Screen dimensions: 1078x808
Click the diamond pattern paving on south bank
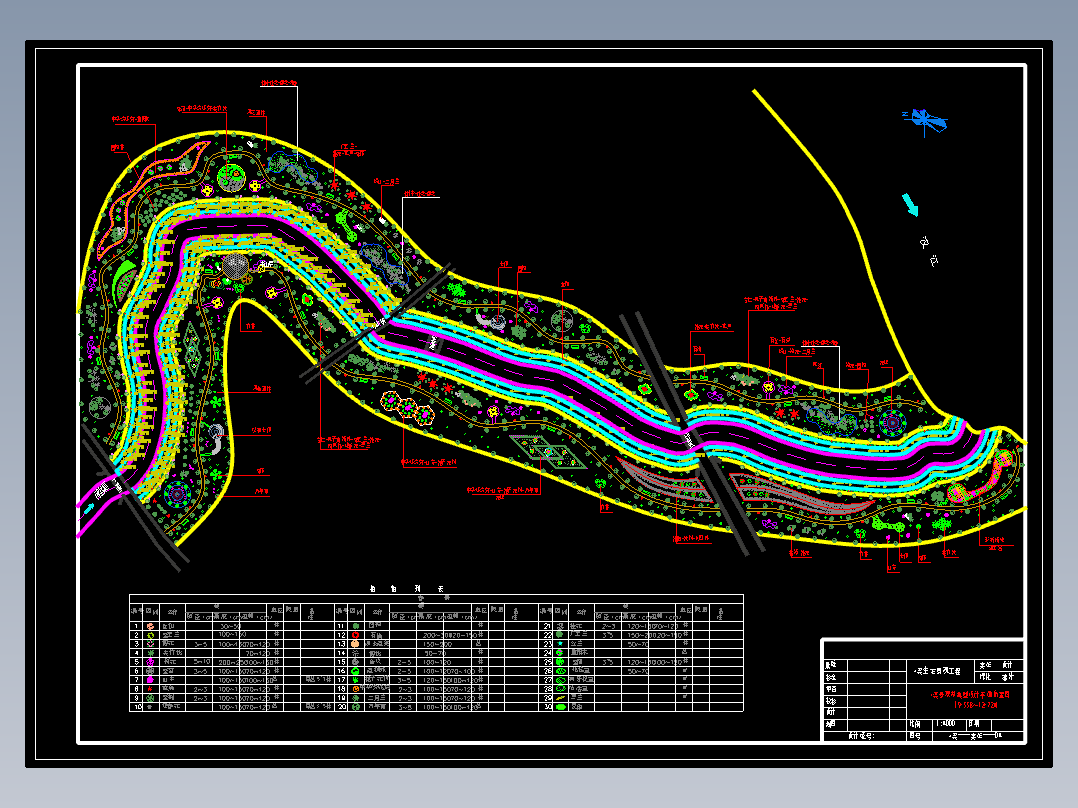click(548, 451)
